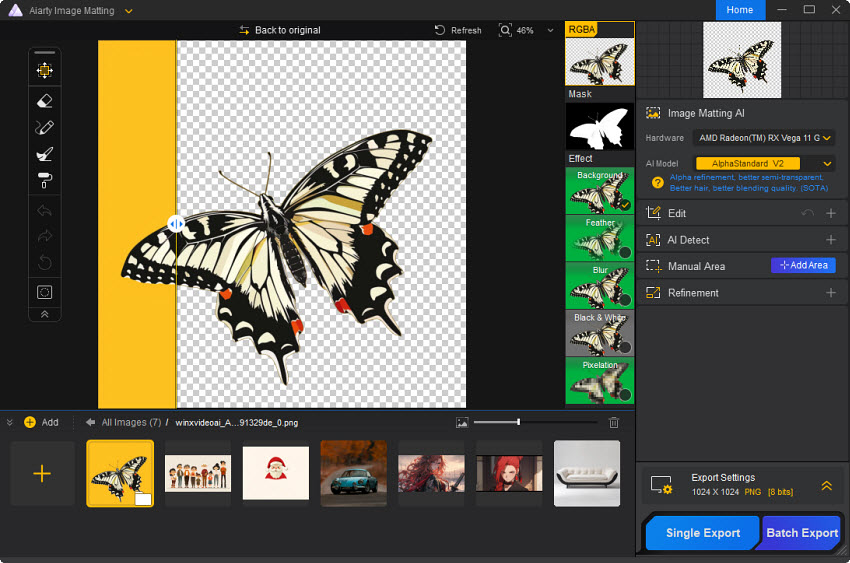Viewport: 850px width, 563px height.
Task: Select the Eraser tool
Action: pos(44,100)
